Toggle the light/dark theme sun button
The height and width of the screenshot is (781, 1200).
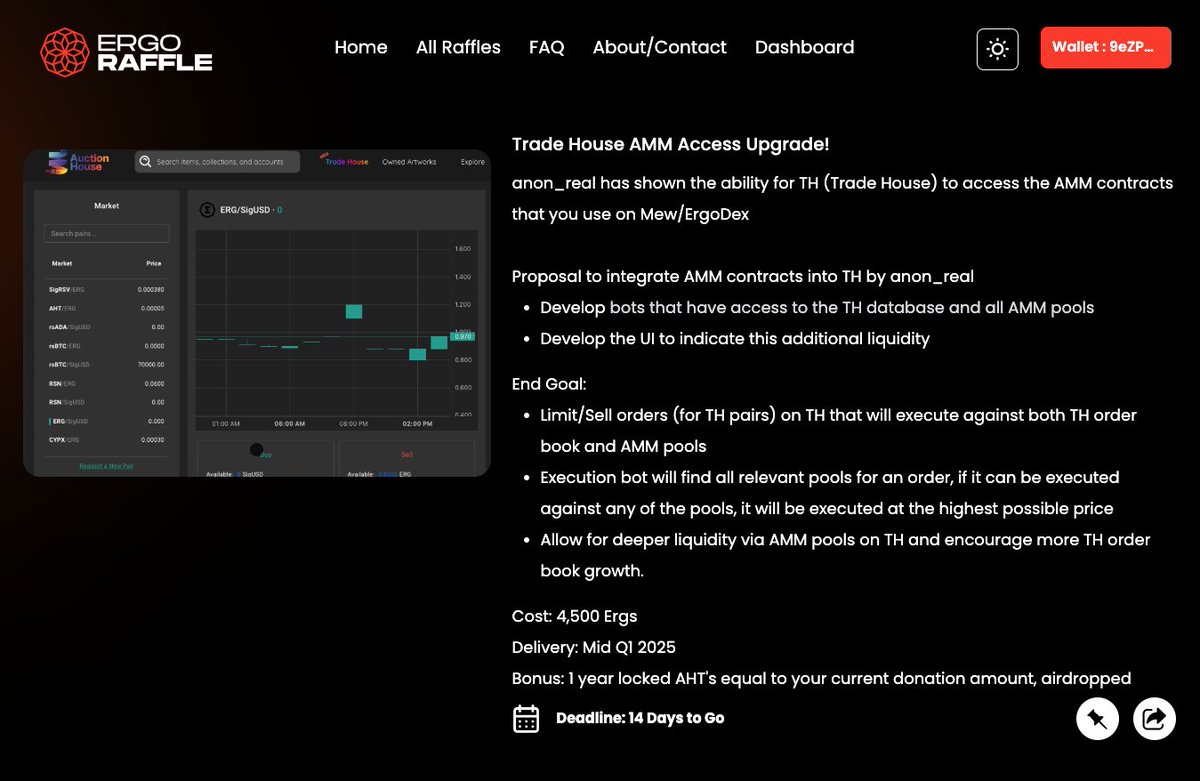(997, 49)
